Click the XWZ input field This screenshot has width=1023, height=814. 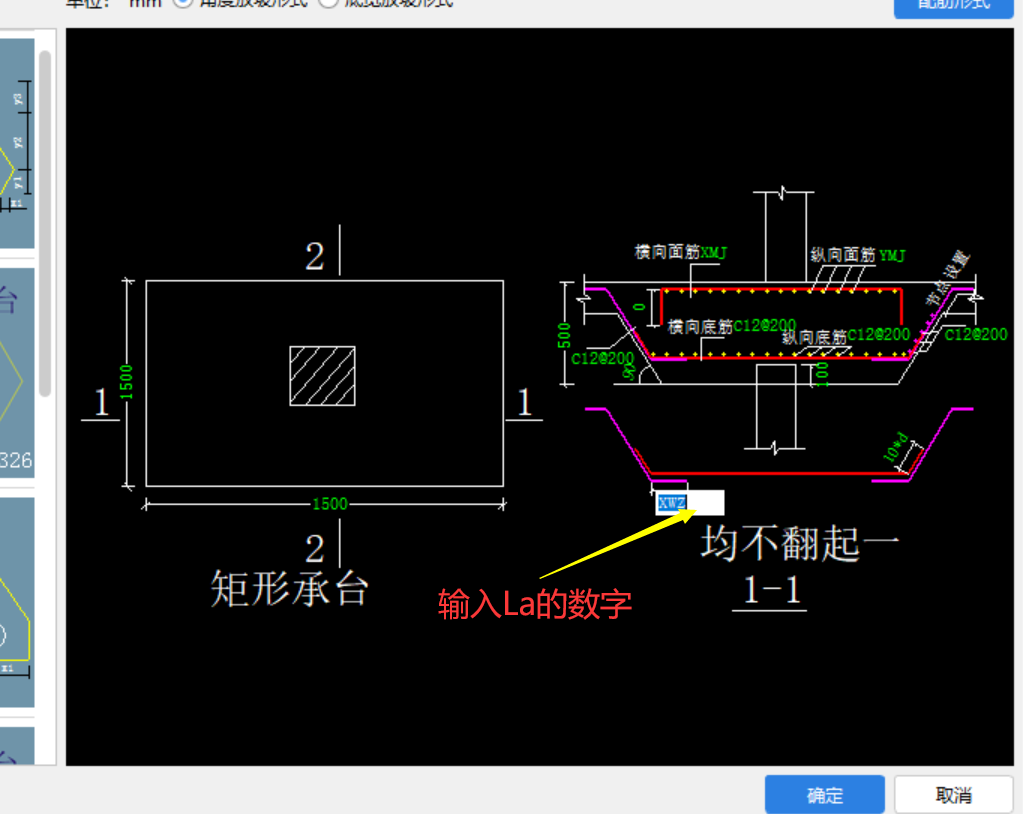tap(690, 503)
